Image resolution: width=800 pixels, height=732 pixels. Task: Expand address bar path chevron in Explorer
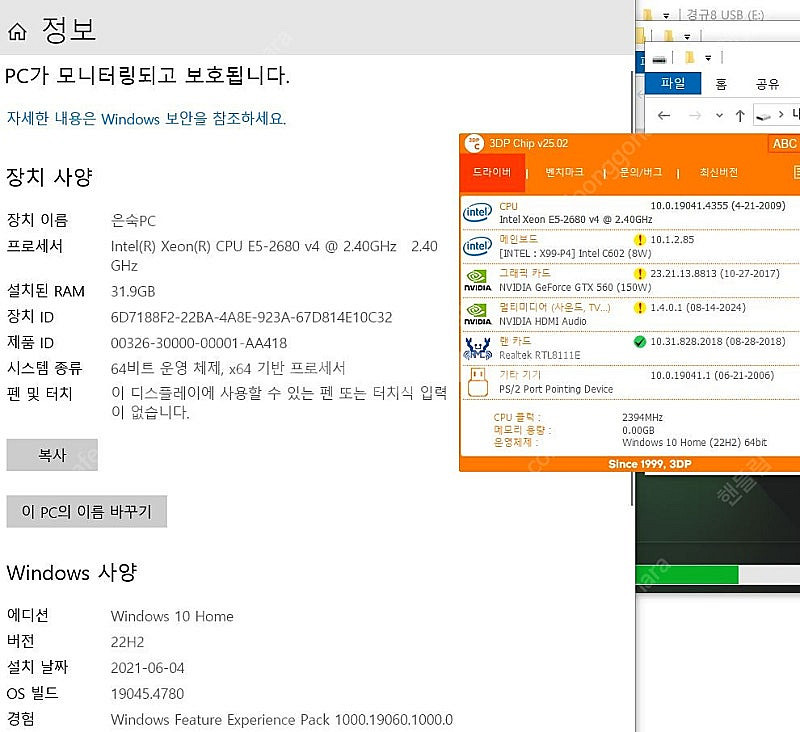point(781,115)
